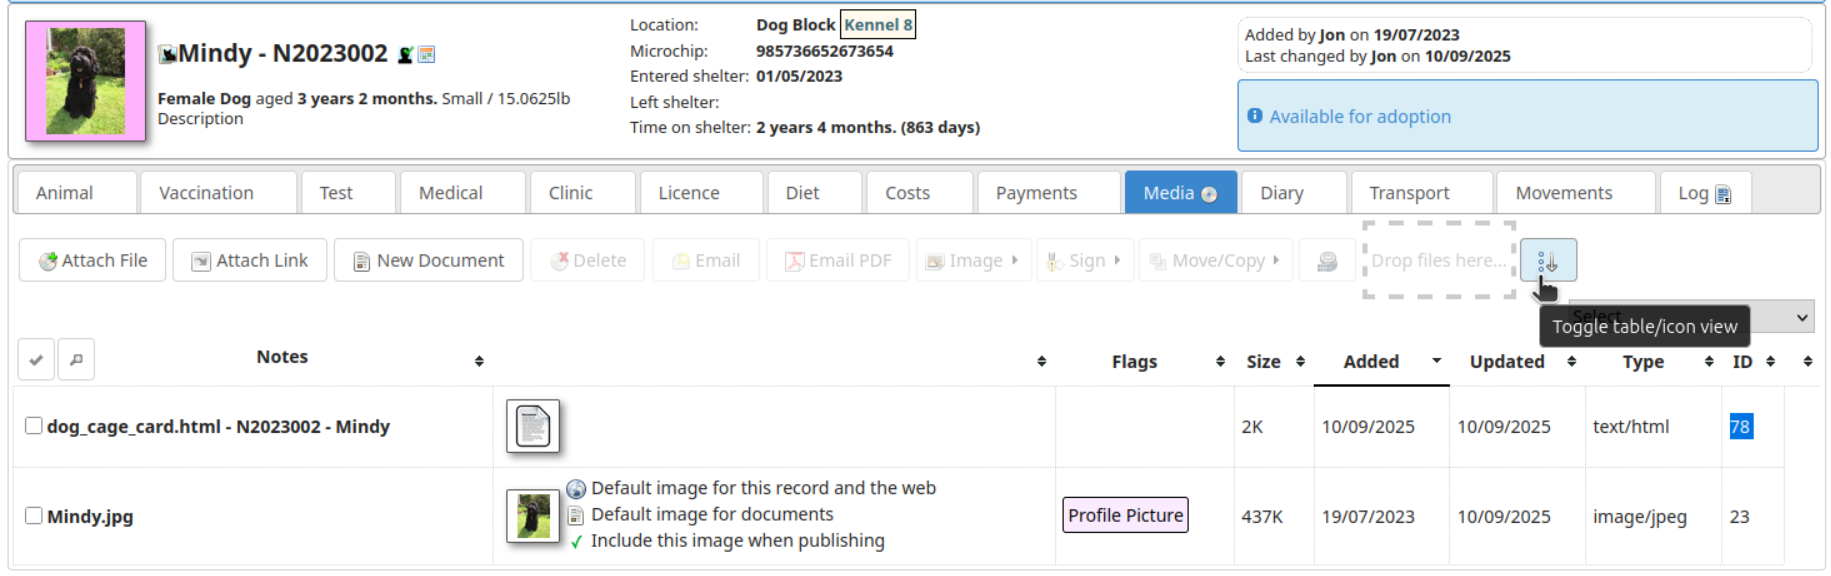Click the green figure icon beside the name
The width and height of the screenshot is (1831, 576).
(x=405, y=55)
